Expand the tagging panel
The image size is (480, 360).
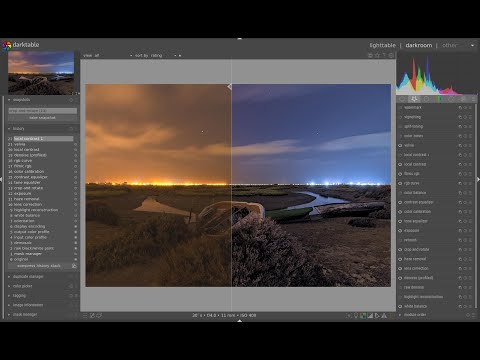coord(9,296)
